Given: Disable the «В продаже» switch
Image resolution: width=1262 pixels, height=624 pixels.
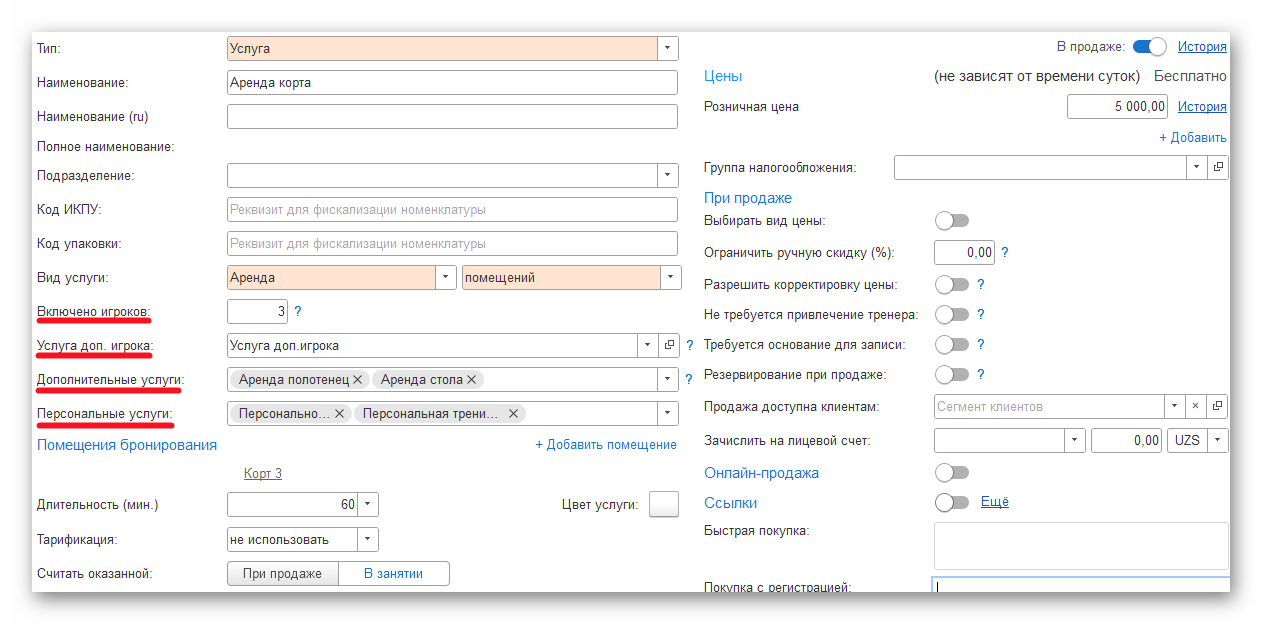Looking at the screenshot, I should click(x=1149, y=46).
